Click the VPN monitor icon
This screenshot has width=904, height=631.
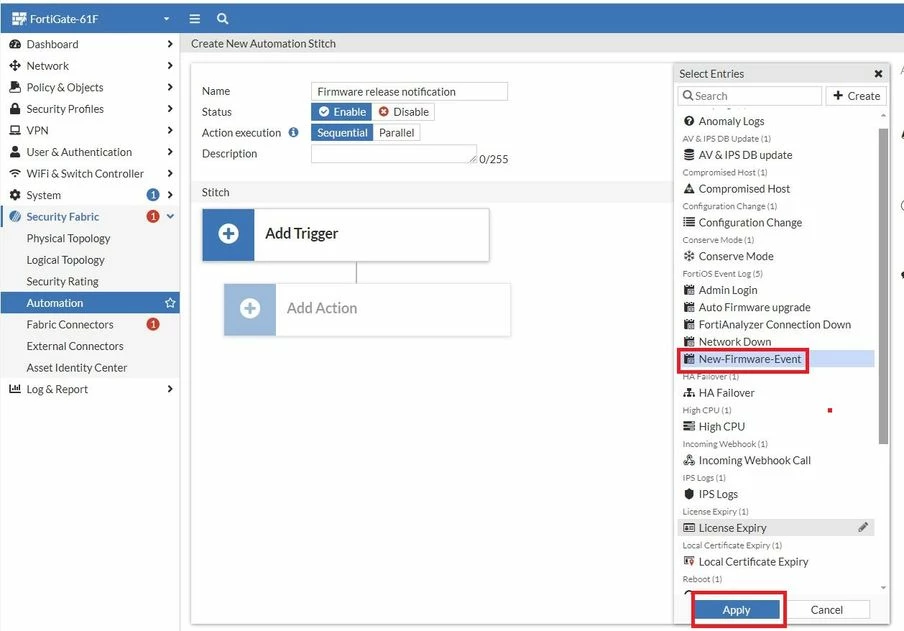pos(15,130)
